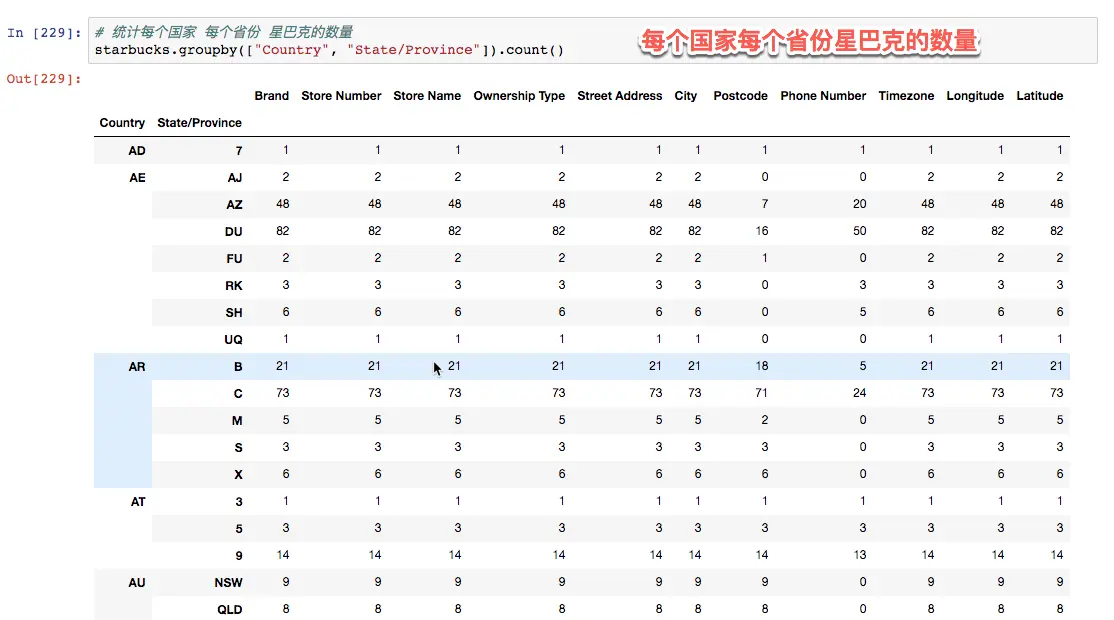Click the Country index header
1114x620 pixels.
pyautogui.click(x=122, y=123)
